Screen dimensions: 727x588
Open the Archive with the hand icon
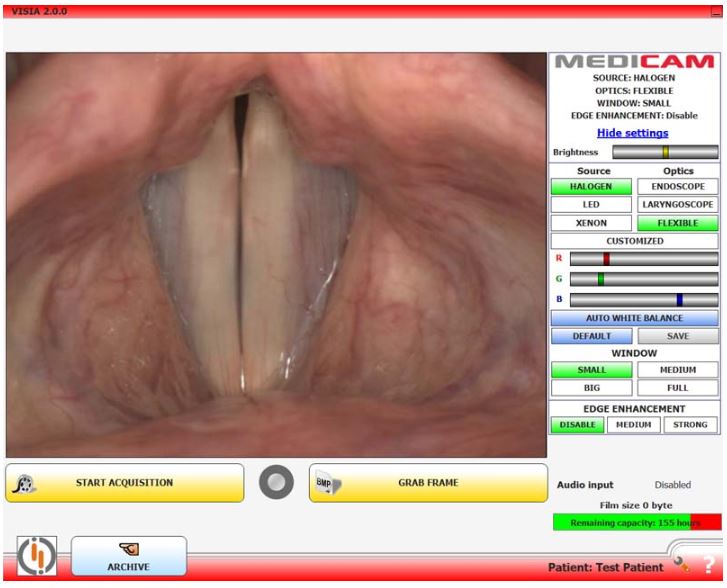click(x=129, y=556)
